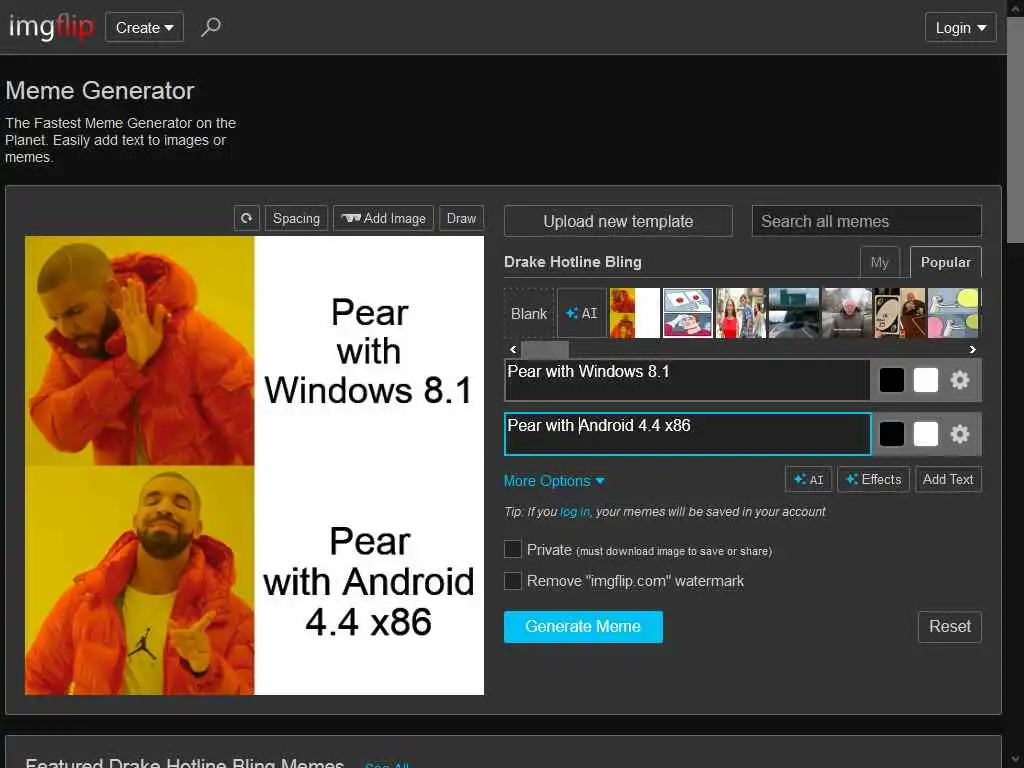Click the Draw button
This screenshot has height=768, width=1024.
461,218
